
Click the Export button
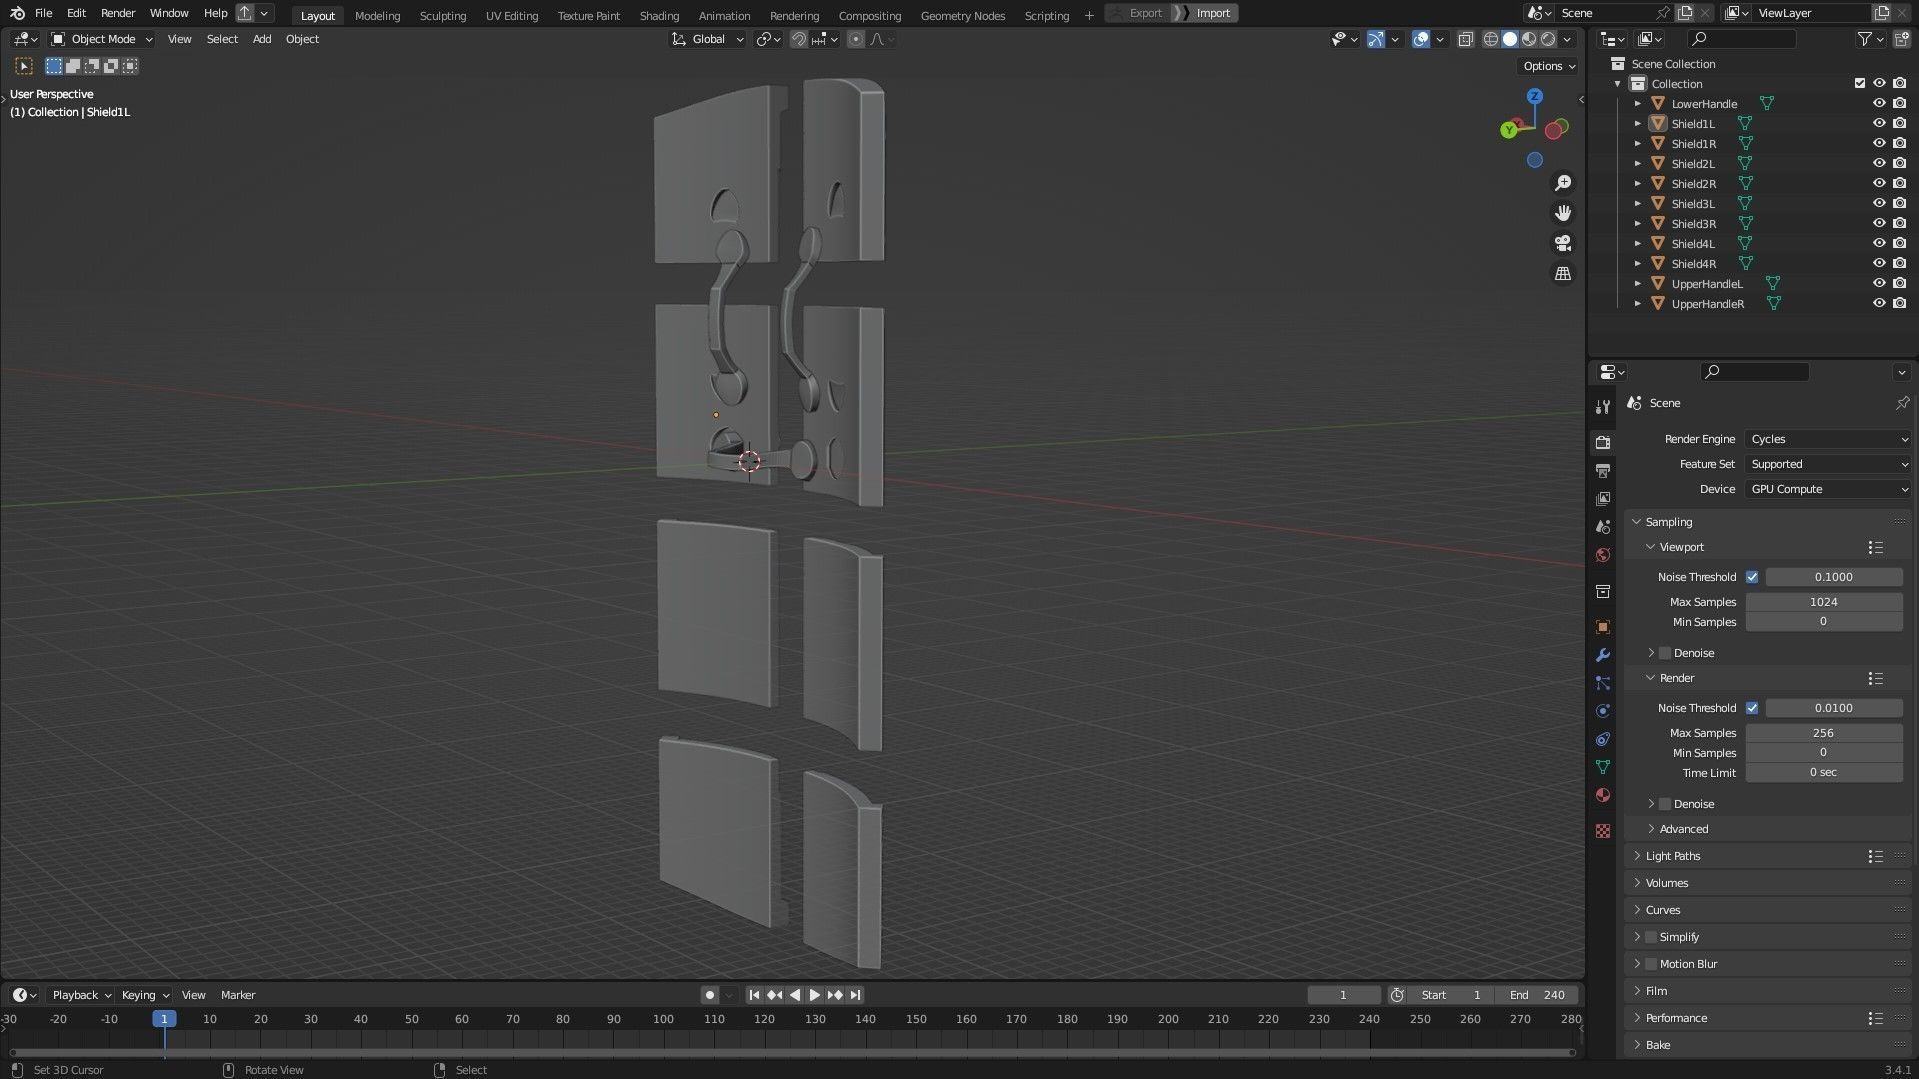pos(1138,13)
